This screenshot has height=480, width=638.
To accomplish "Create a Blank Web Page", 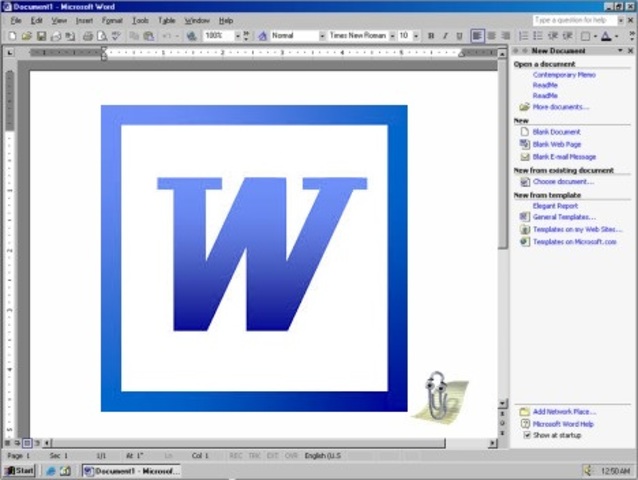I will 557,144.
